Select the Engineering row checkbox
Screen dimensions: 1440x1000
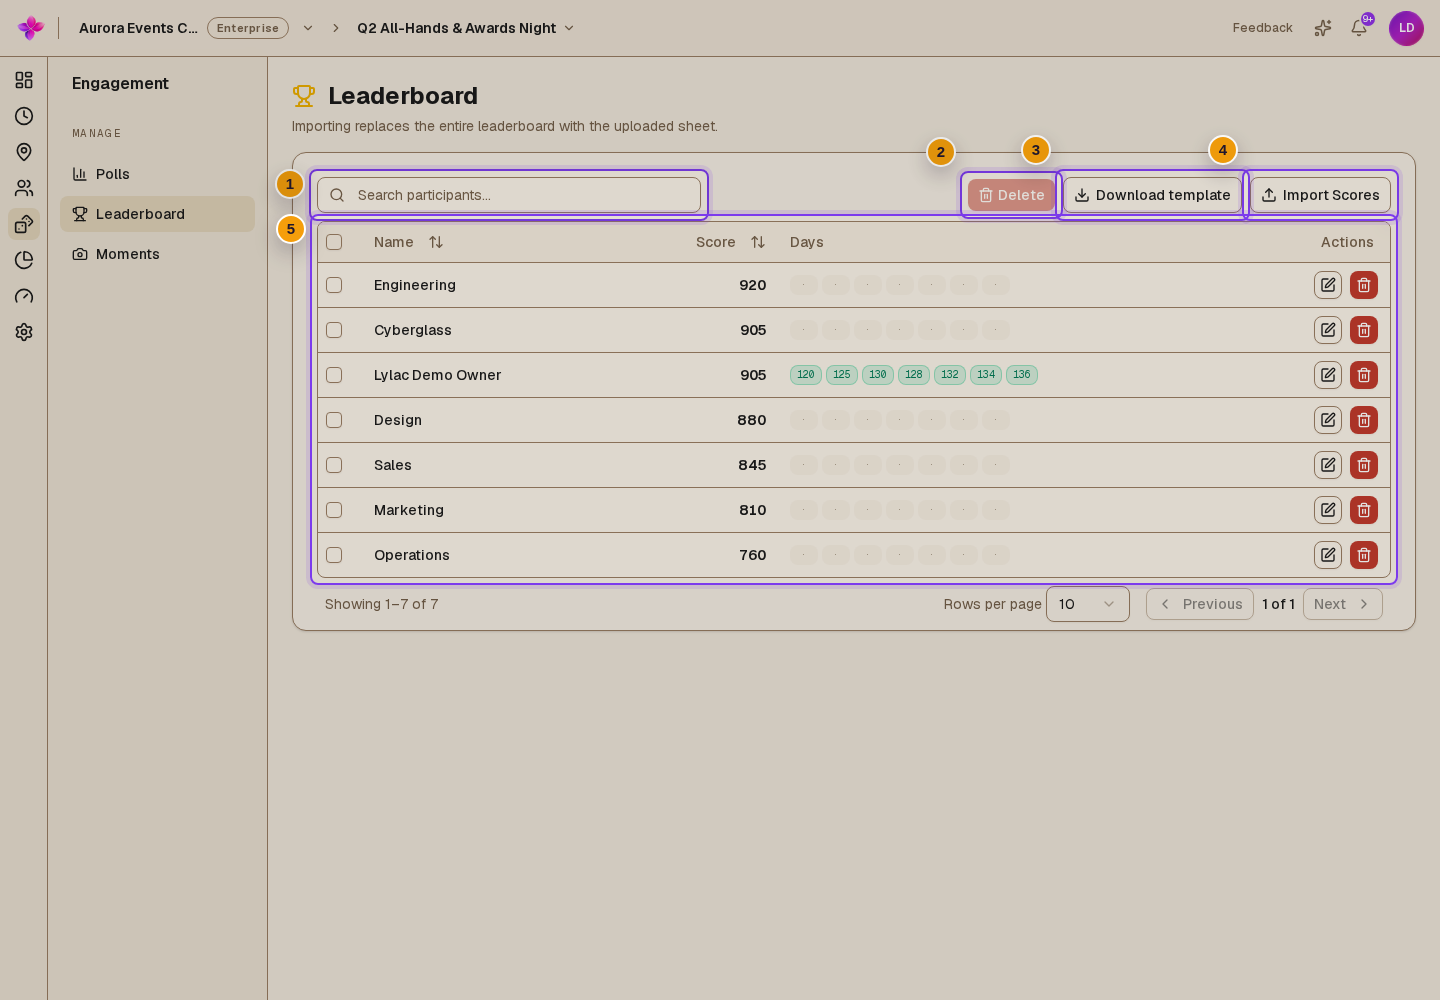334,285
